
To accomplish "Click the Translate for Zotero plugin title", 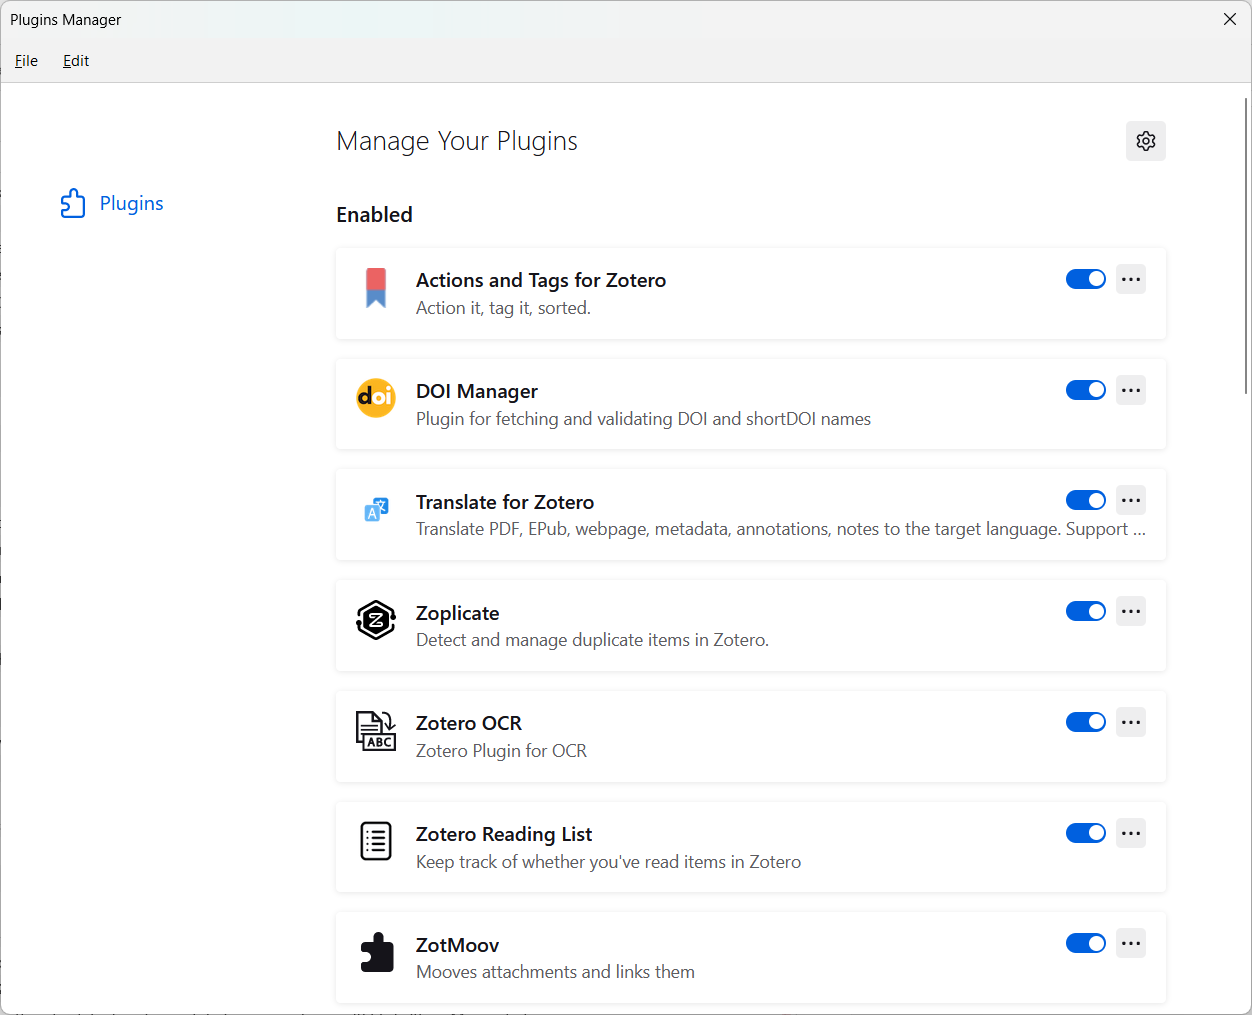I will click(x=505, y=502).
